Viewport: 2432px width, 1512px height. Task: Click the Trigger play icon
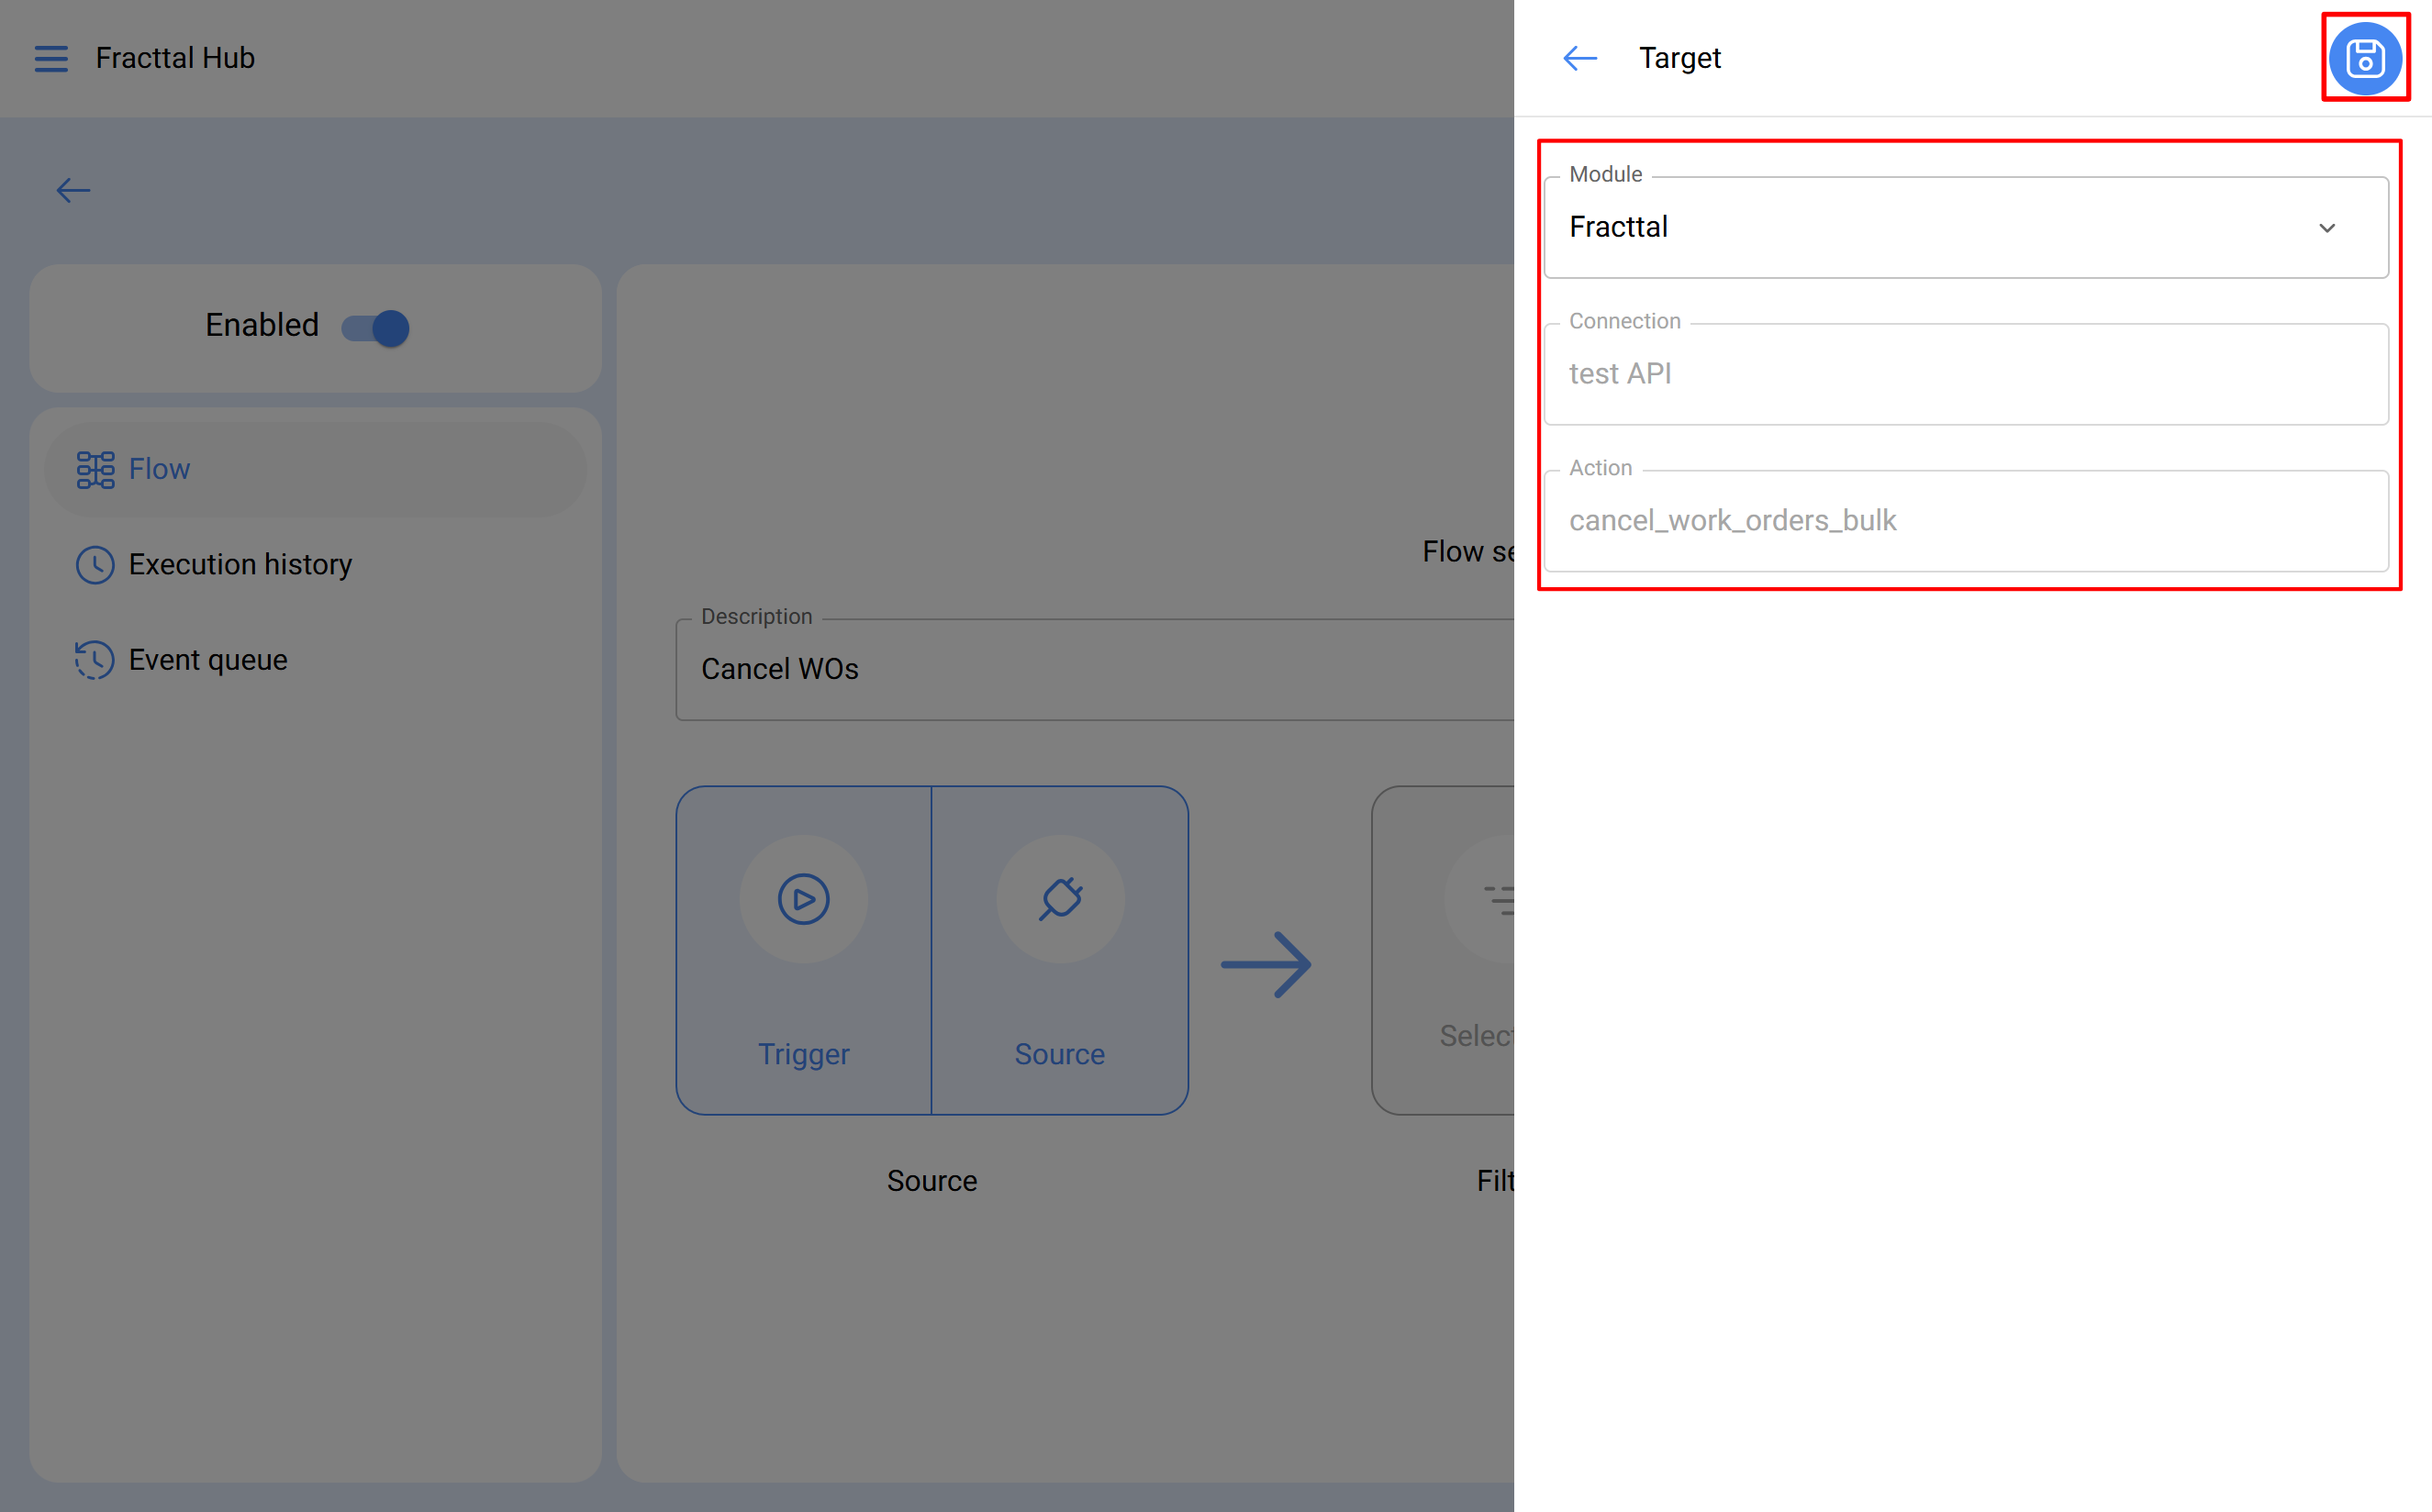click(x=803, y=898)
